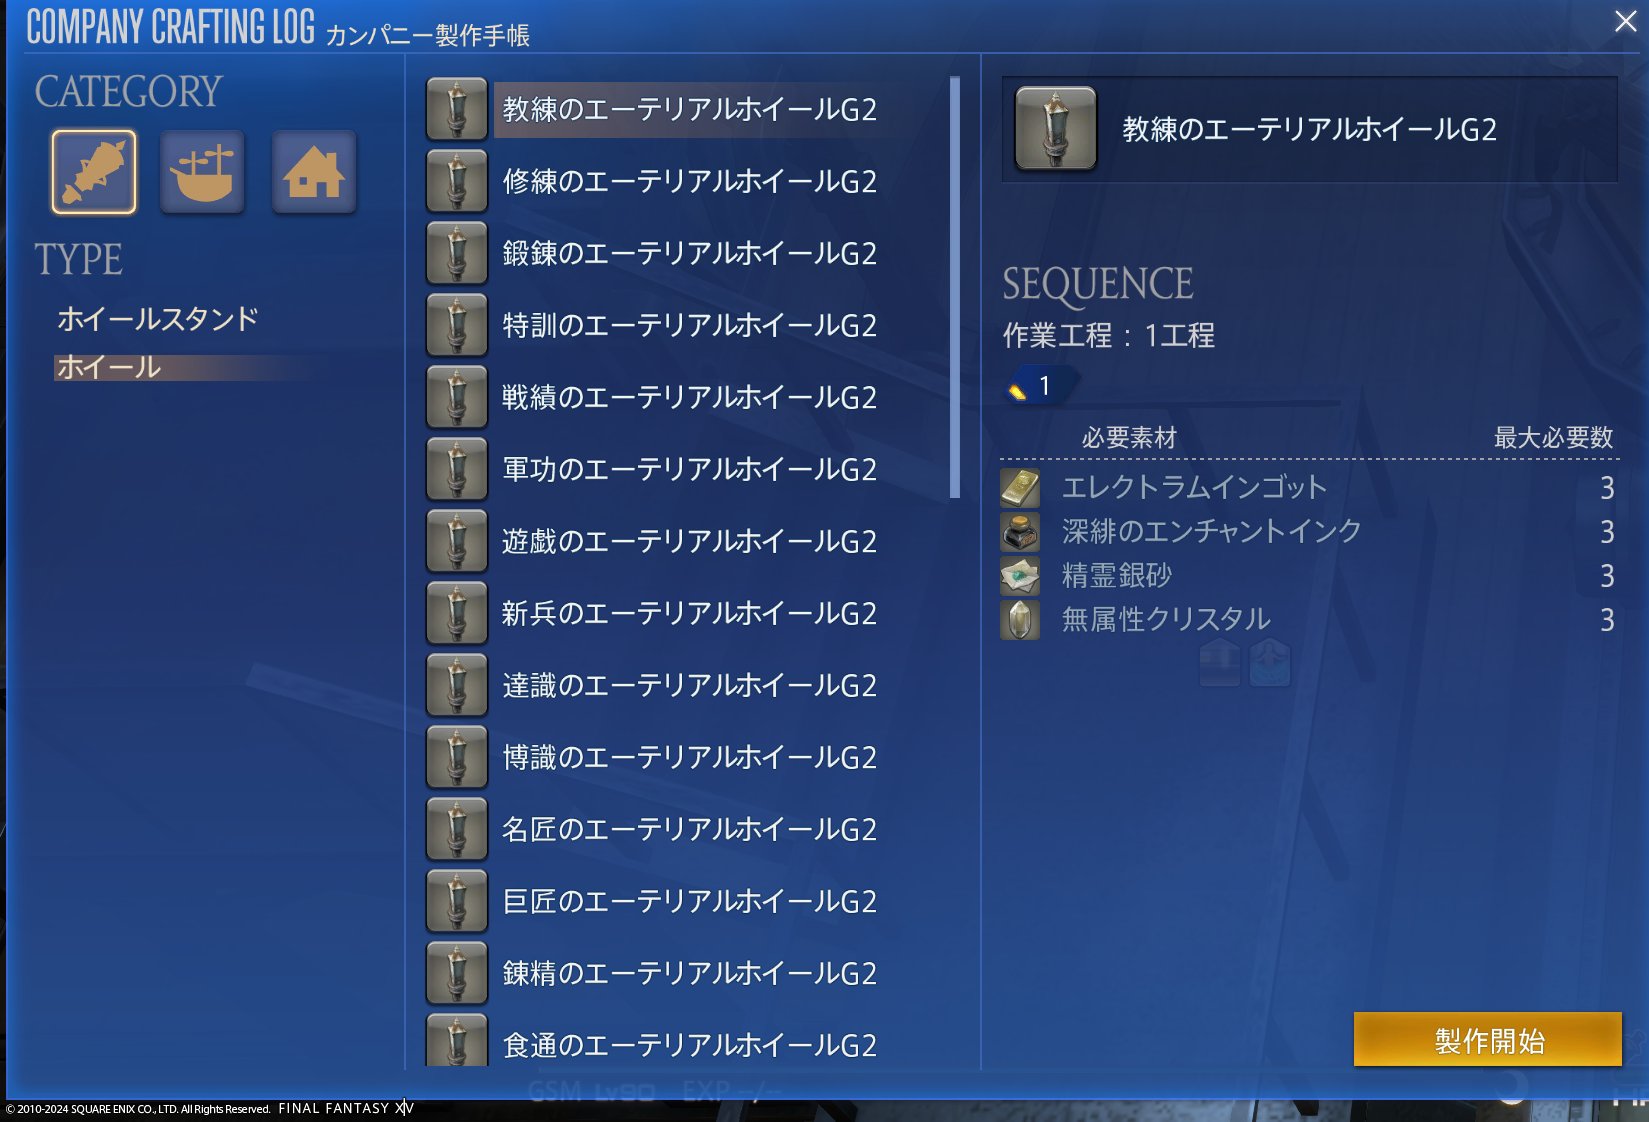Select the housing category house icon
Viewport: 1649px width, 1122px height.
[313, 172]
